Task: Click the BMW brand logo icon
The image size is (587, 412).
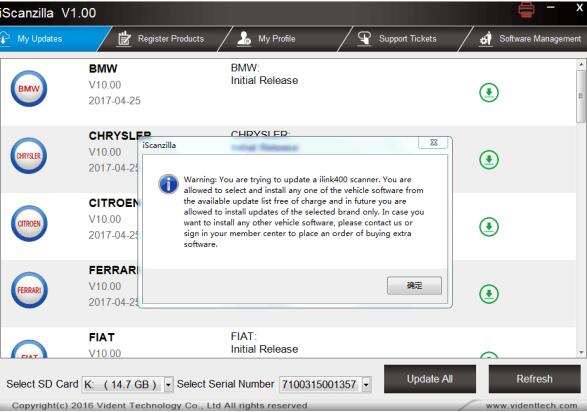Action: pos(29,89)
